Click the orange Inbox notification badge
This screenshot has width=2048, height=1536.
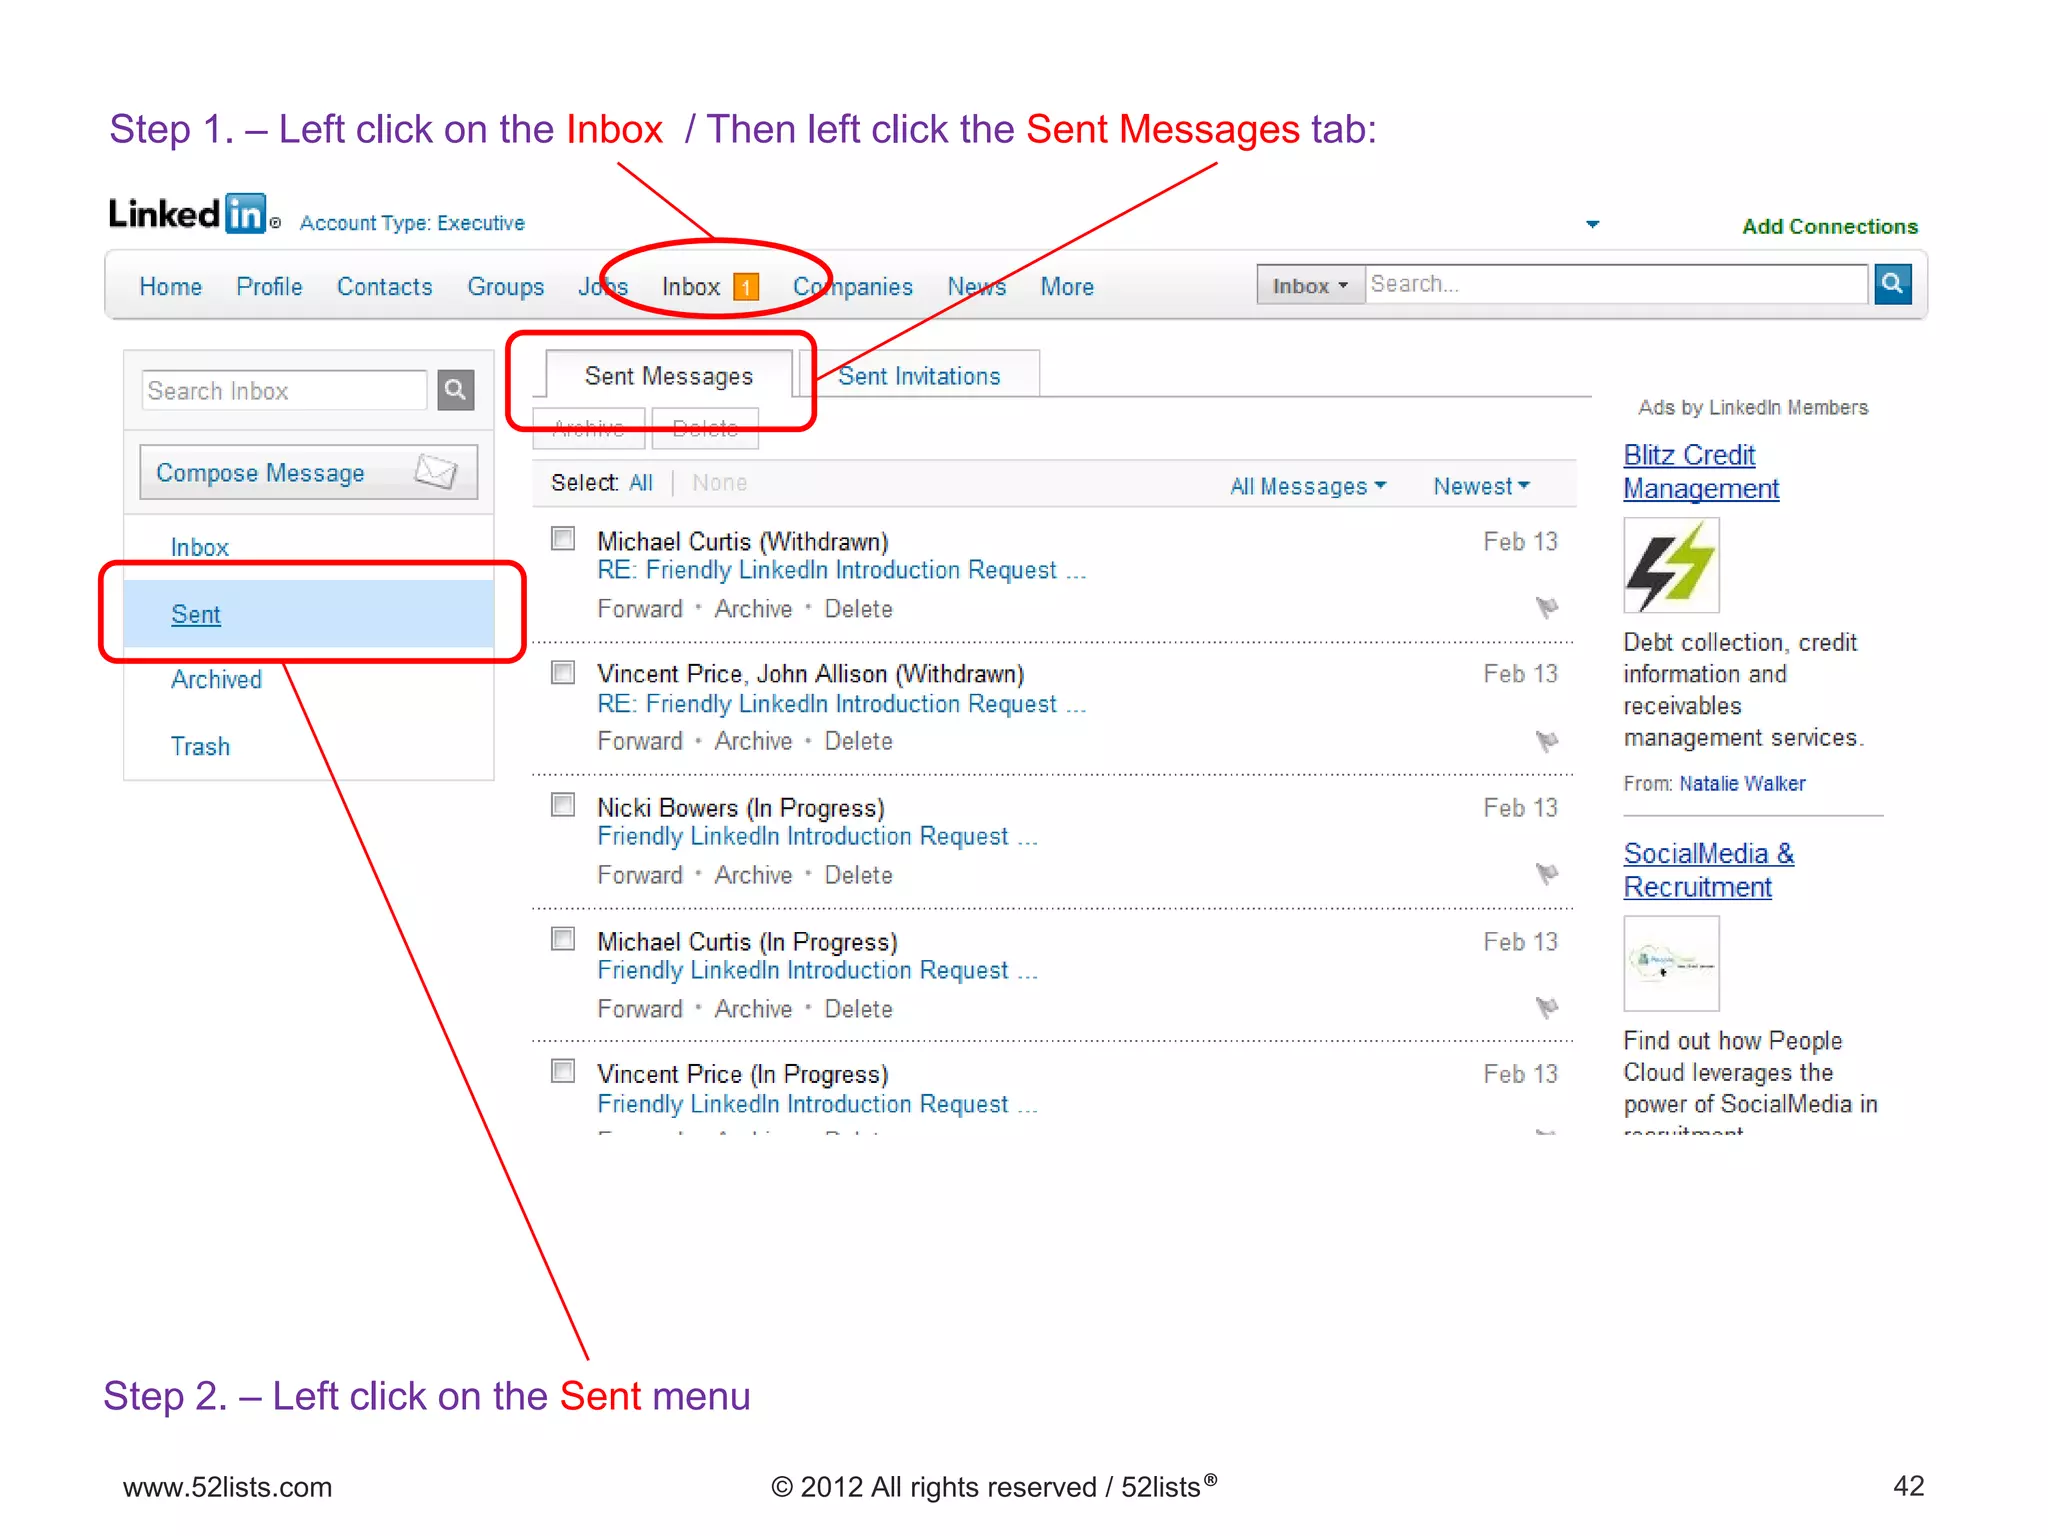(745, 288)
